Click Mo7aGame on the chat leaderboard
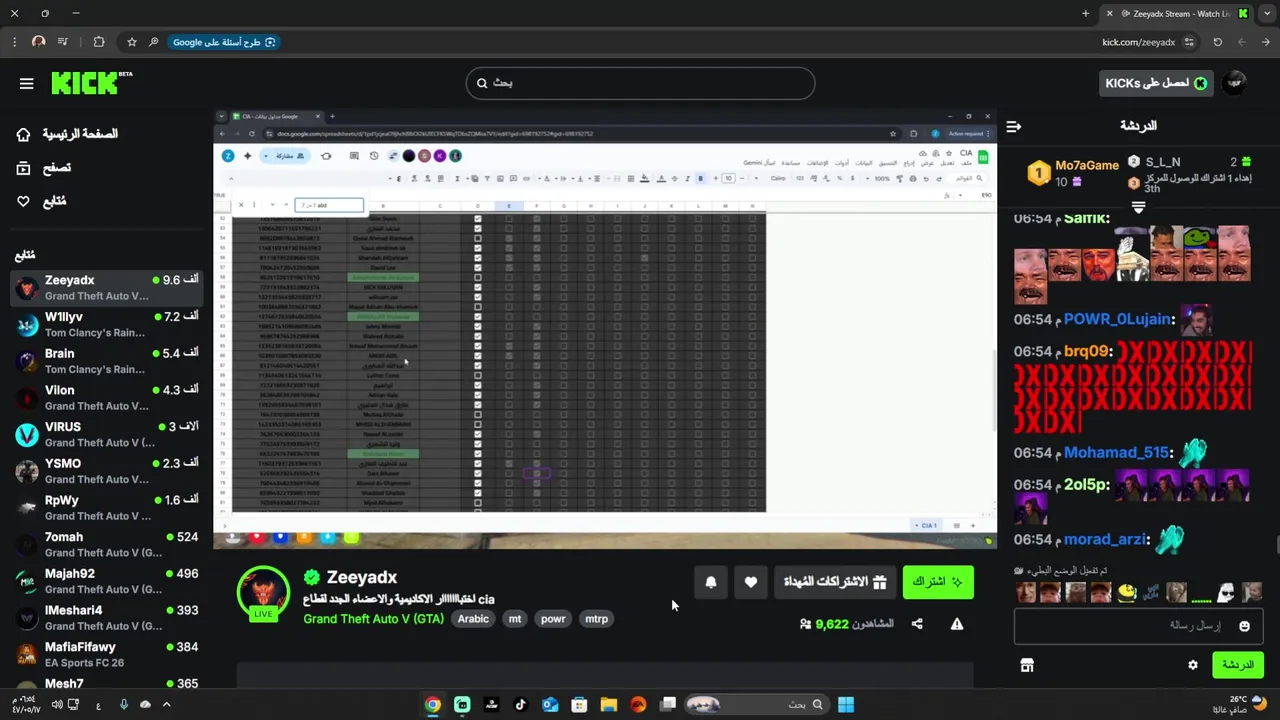Screen dimensions: 1280x720 1087,165
